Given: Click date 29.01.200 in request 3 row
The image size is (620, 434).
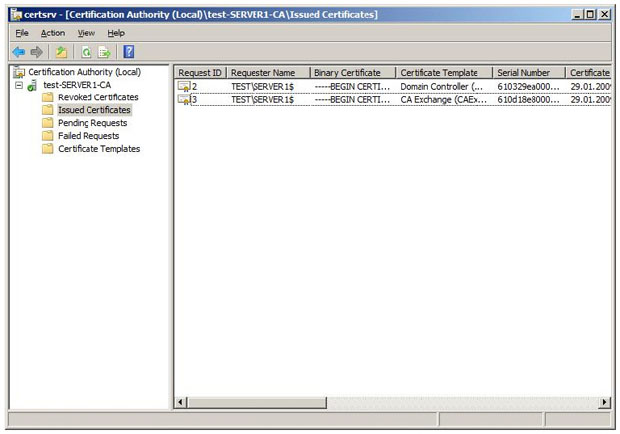Looking at the screenshot, I should (x=591, y=100).
